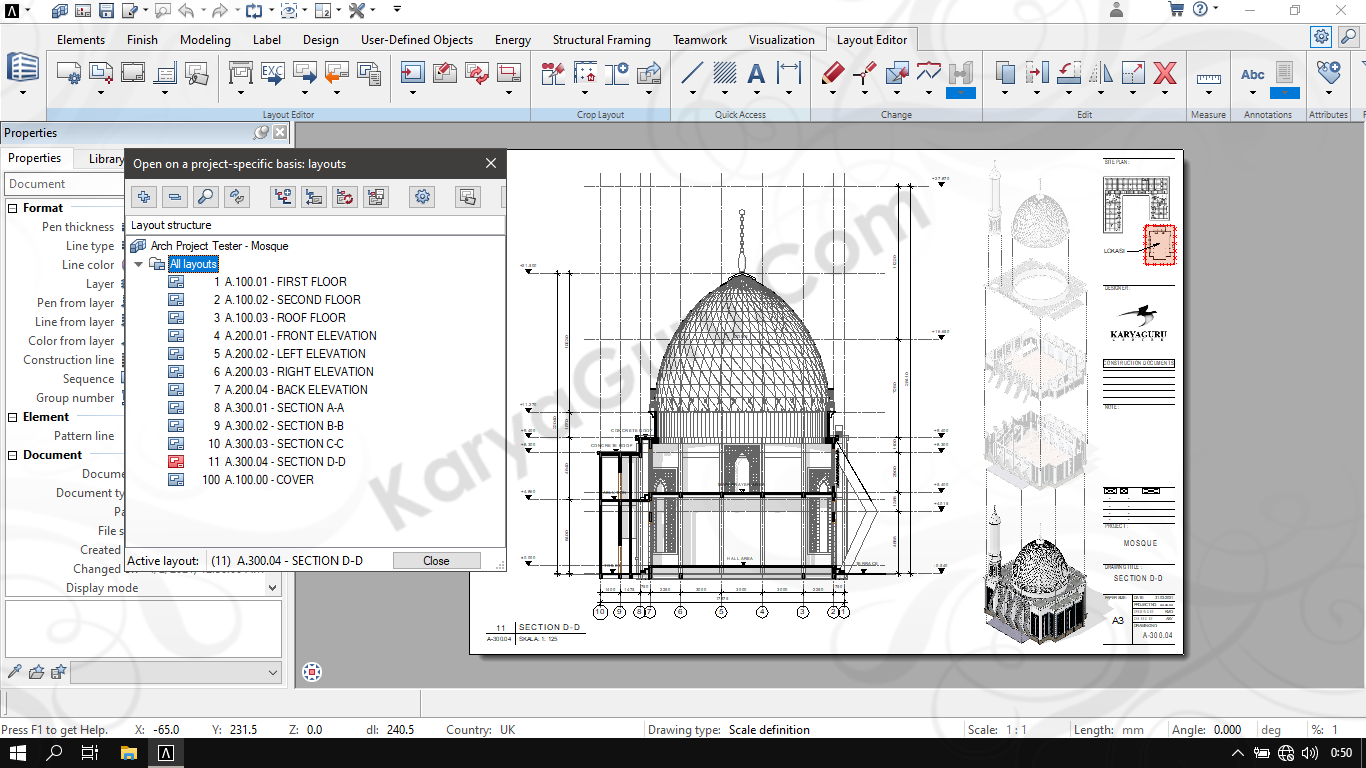Viewport: 1366px width, 768px height.
Task: Select layout A.200.01 - FRONT ELEVATION
Action: click(x=300, y=336)
